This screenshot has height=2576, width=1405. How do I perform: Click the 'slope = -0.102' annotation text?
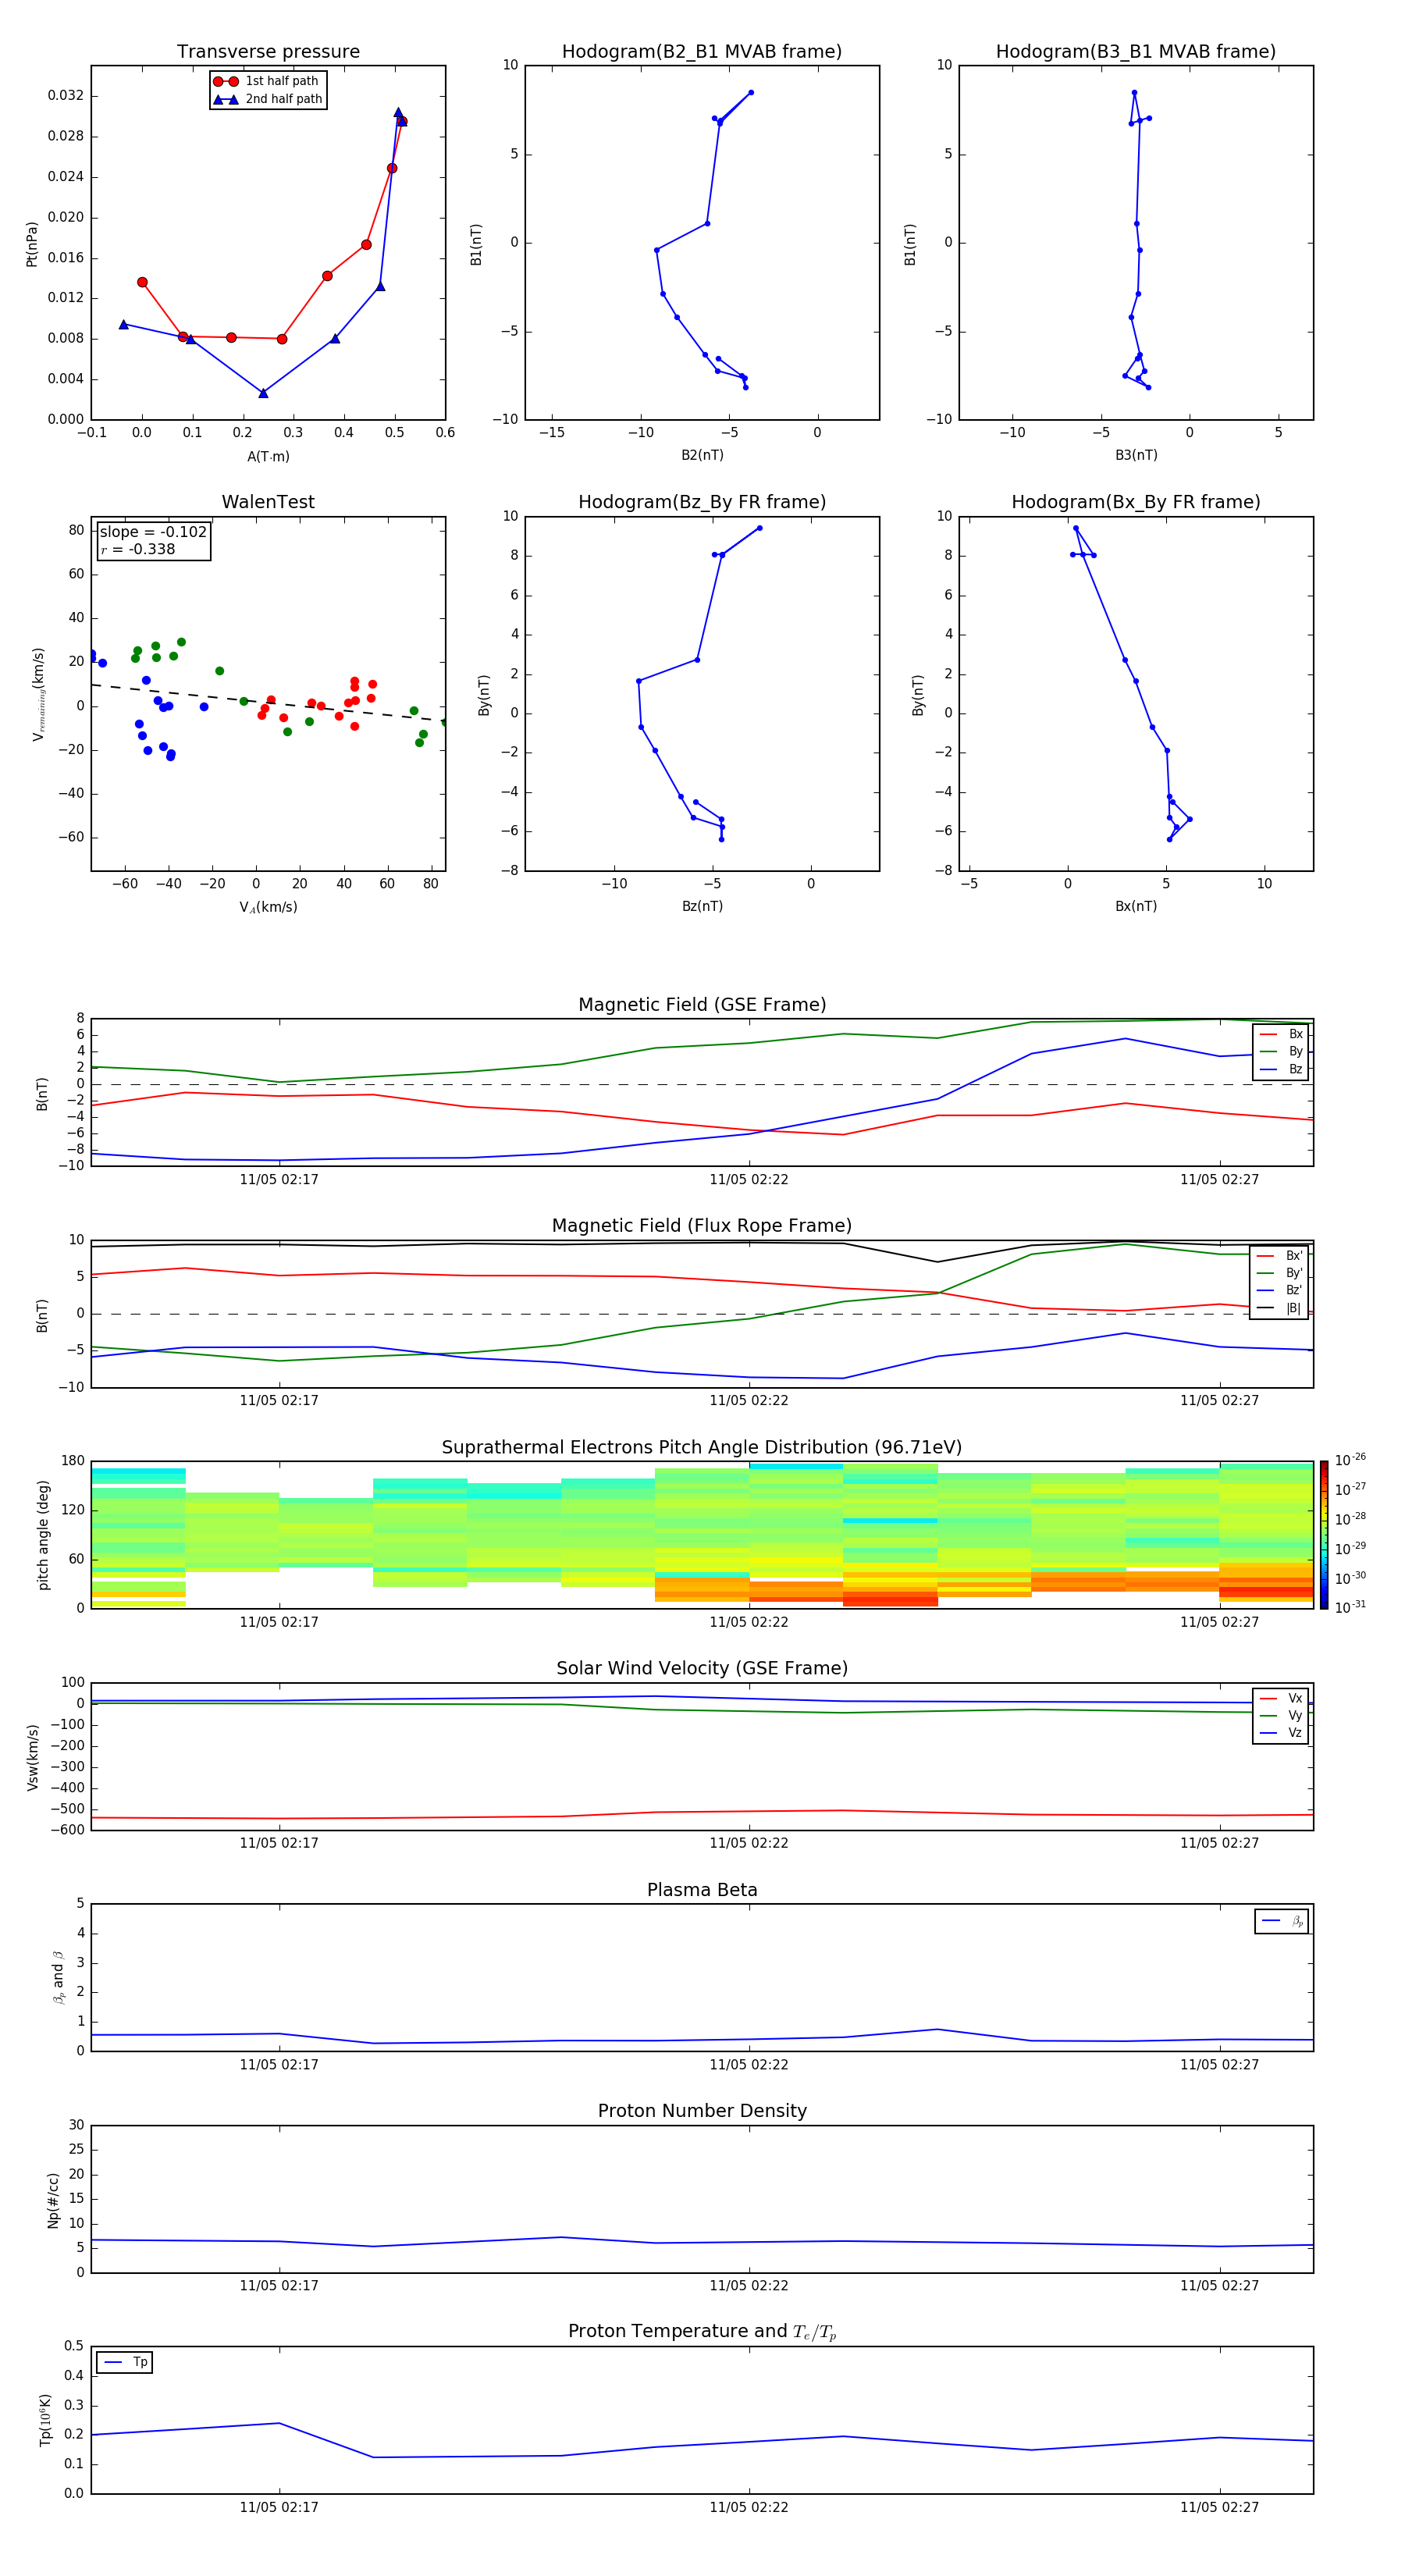click(x=153, y=532)
